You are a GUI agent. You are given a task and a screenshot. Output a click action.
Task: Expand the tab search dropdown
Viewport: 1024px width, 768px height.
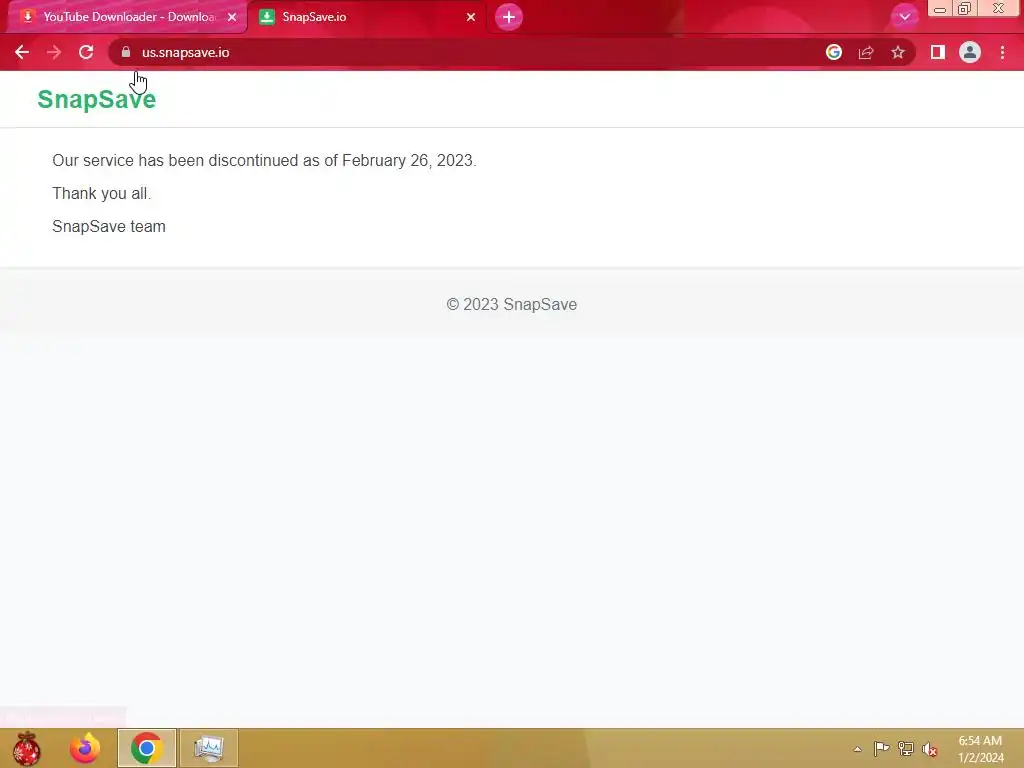coord(904,17)
